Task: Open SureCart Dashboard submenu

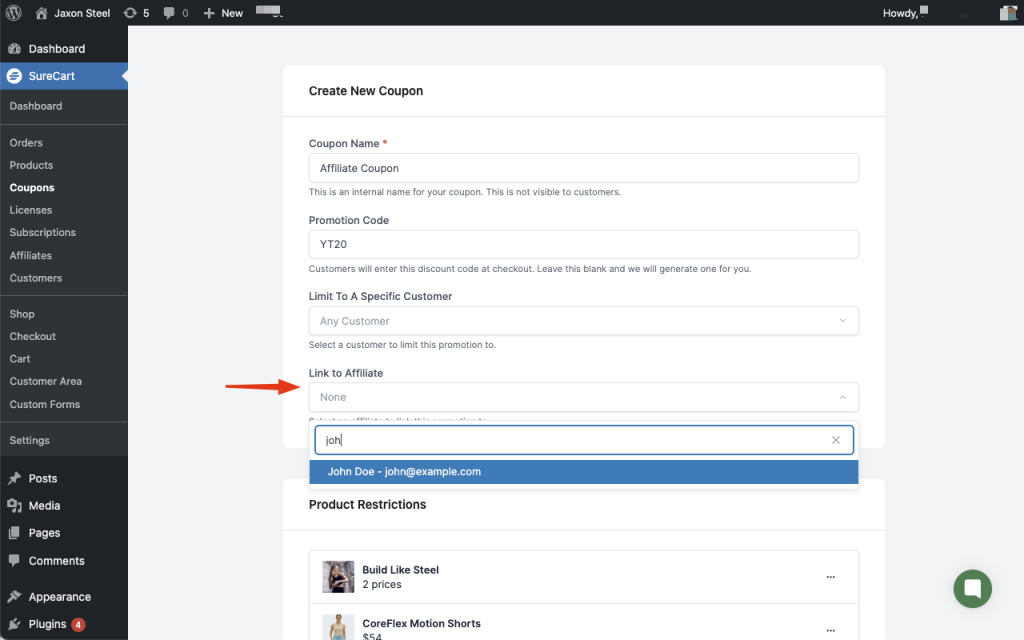Action: coord(36,106)
